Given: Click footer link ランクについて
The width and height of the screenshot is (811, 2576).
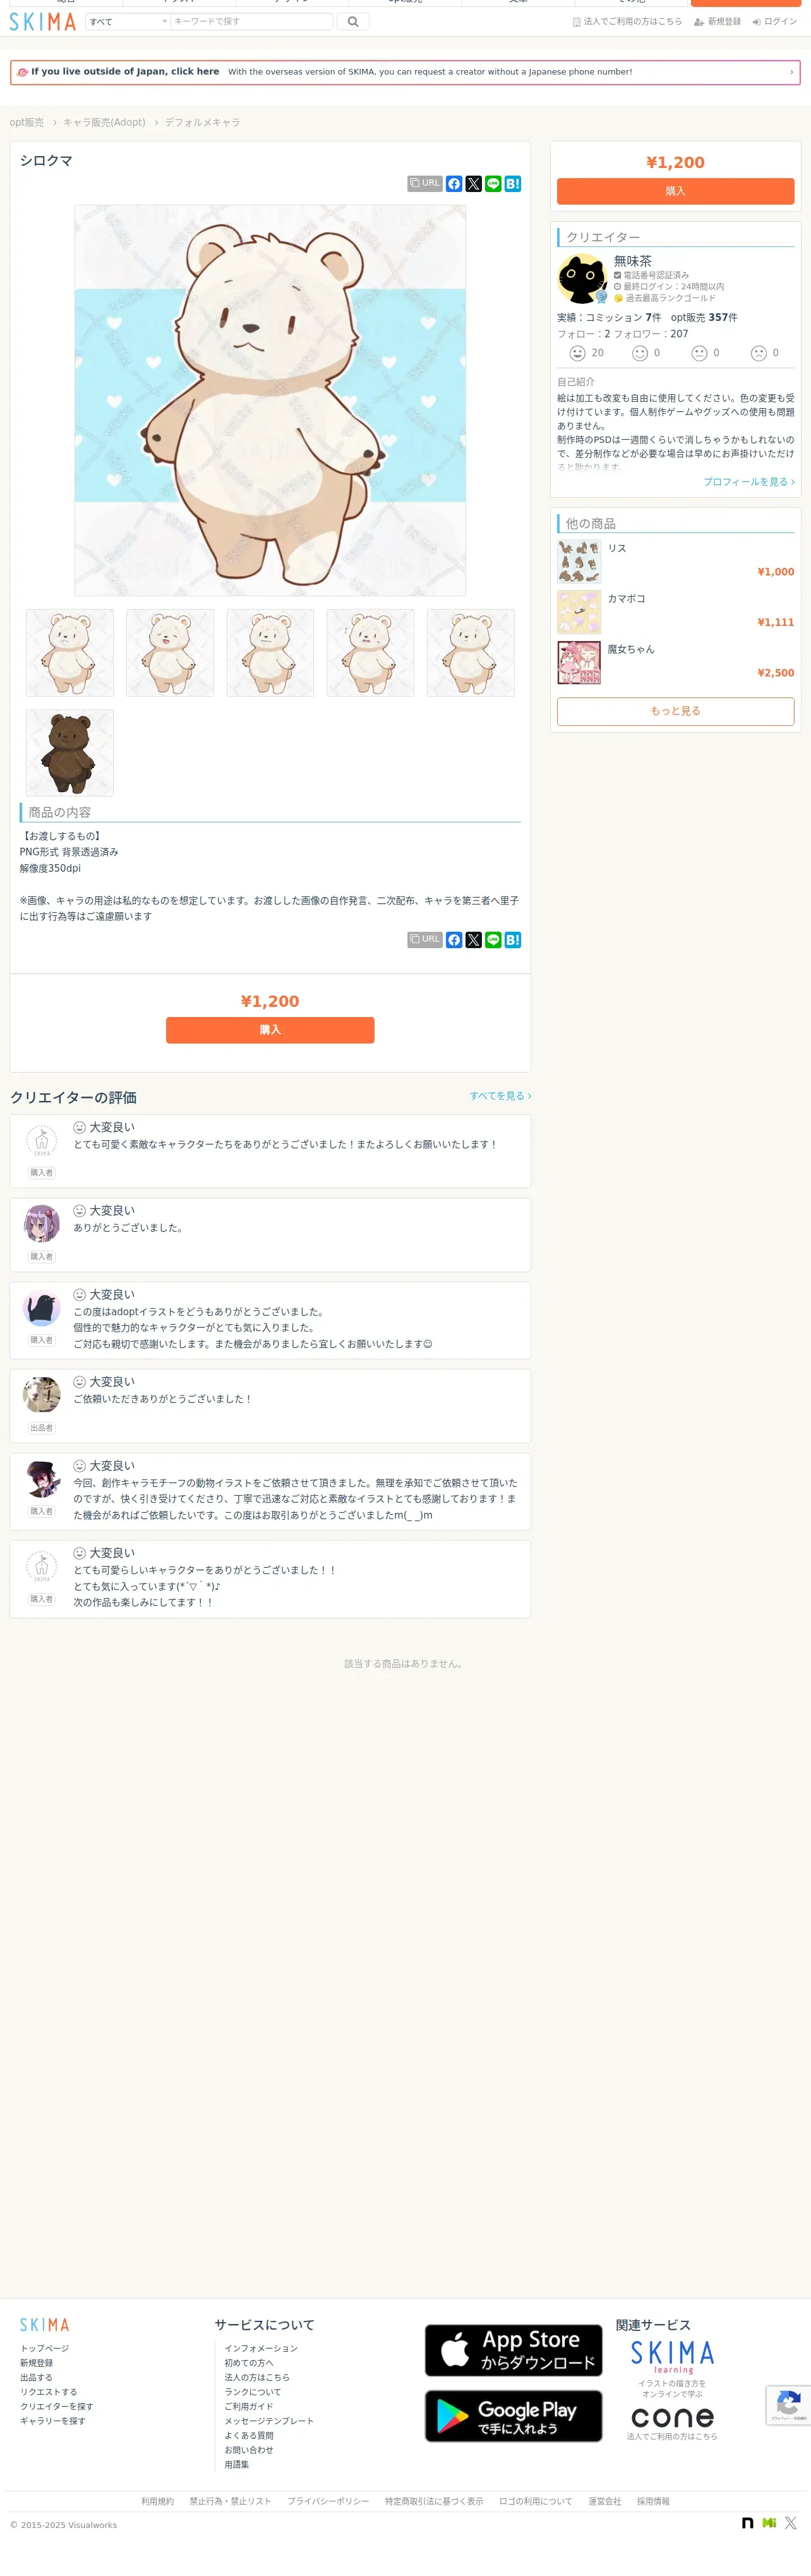Looking at the screenshot, I should 253,2392.
